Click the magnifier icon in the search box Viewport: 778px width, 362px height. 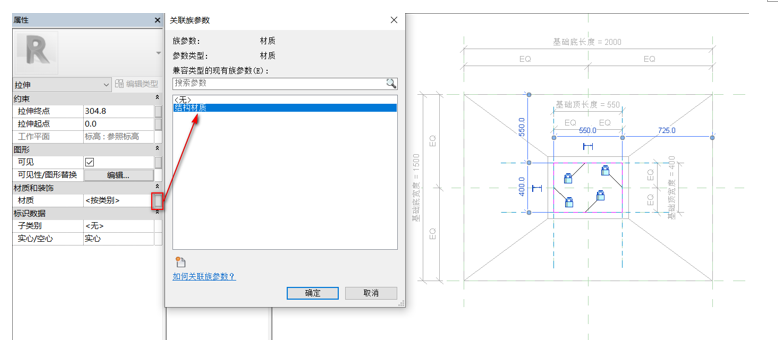pyautogui.click(x=391, y=83)
